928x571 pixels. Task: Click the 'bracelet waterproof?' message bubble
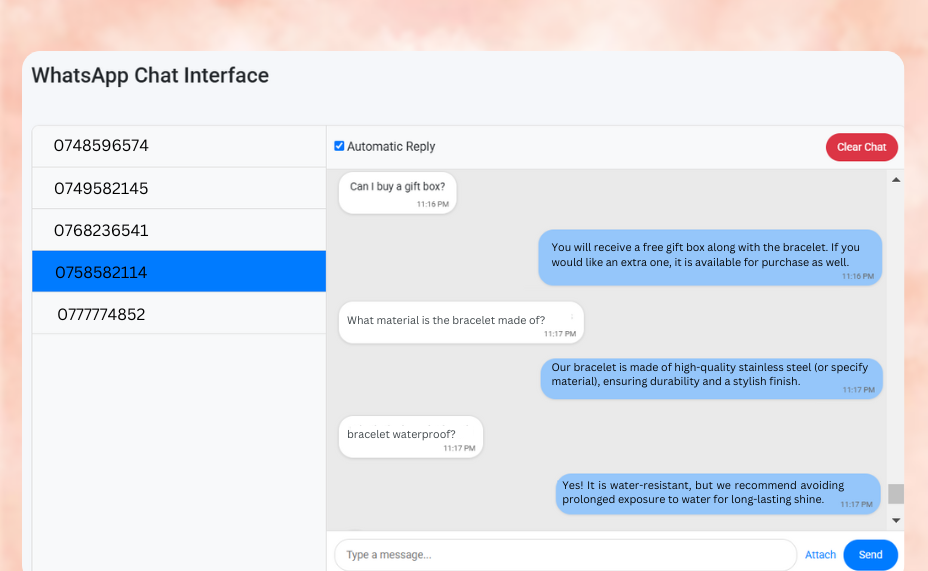coord(411,437)
